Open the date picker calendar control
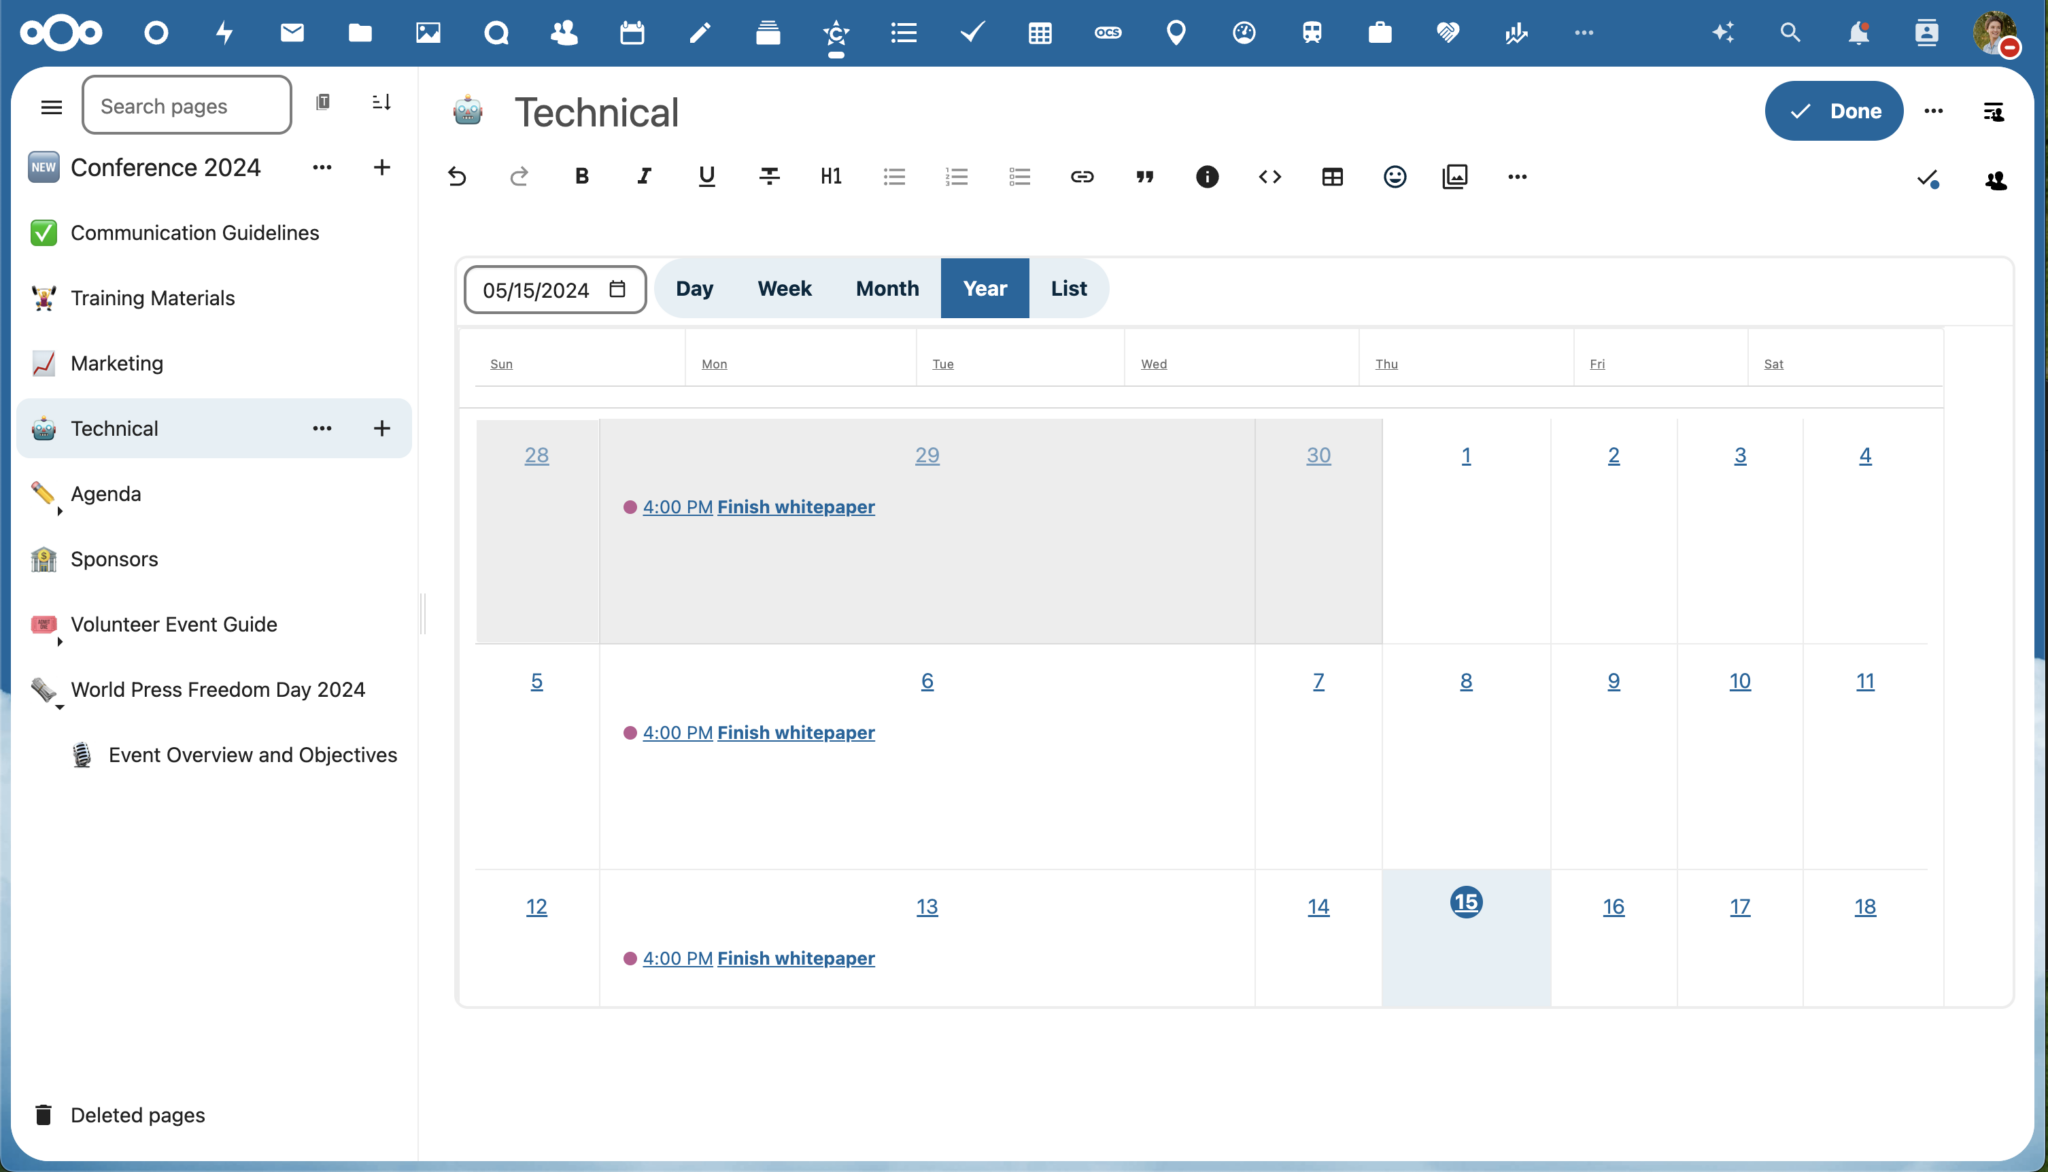 pos(615,289)
